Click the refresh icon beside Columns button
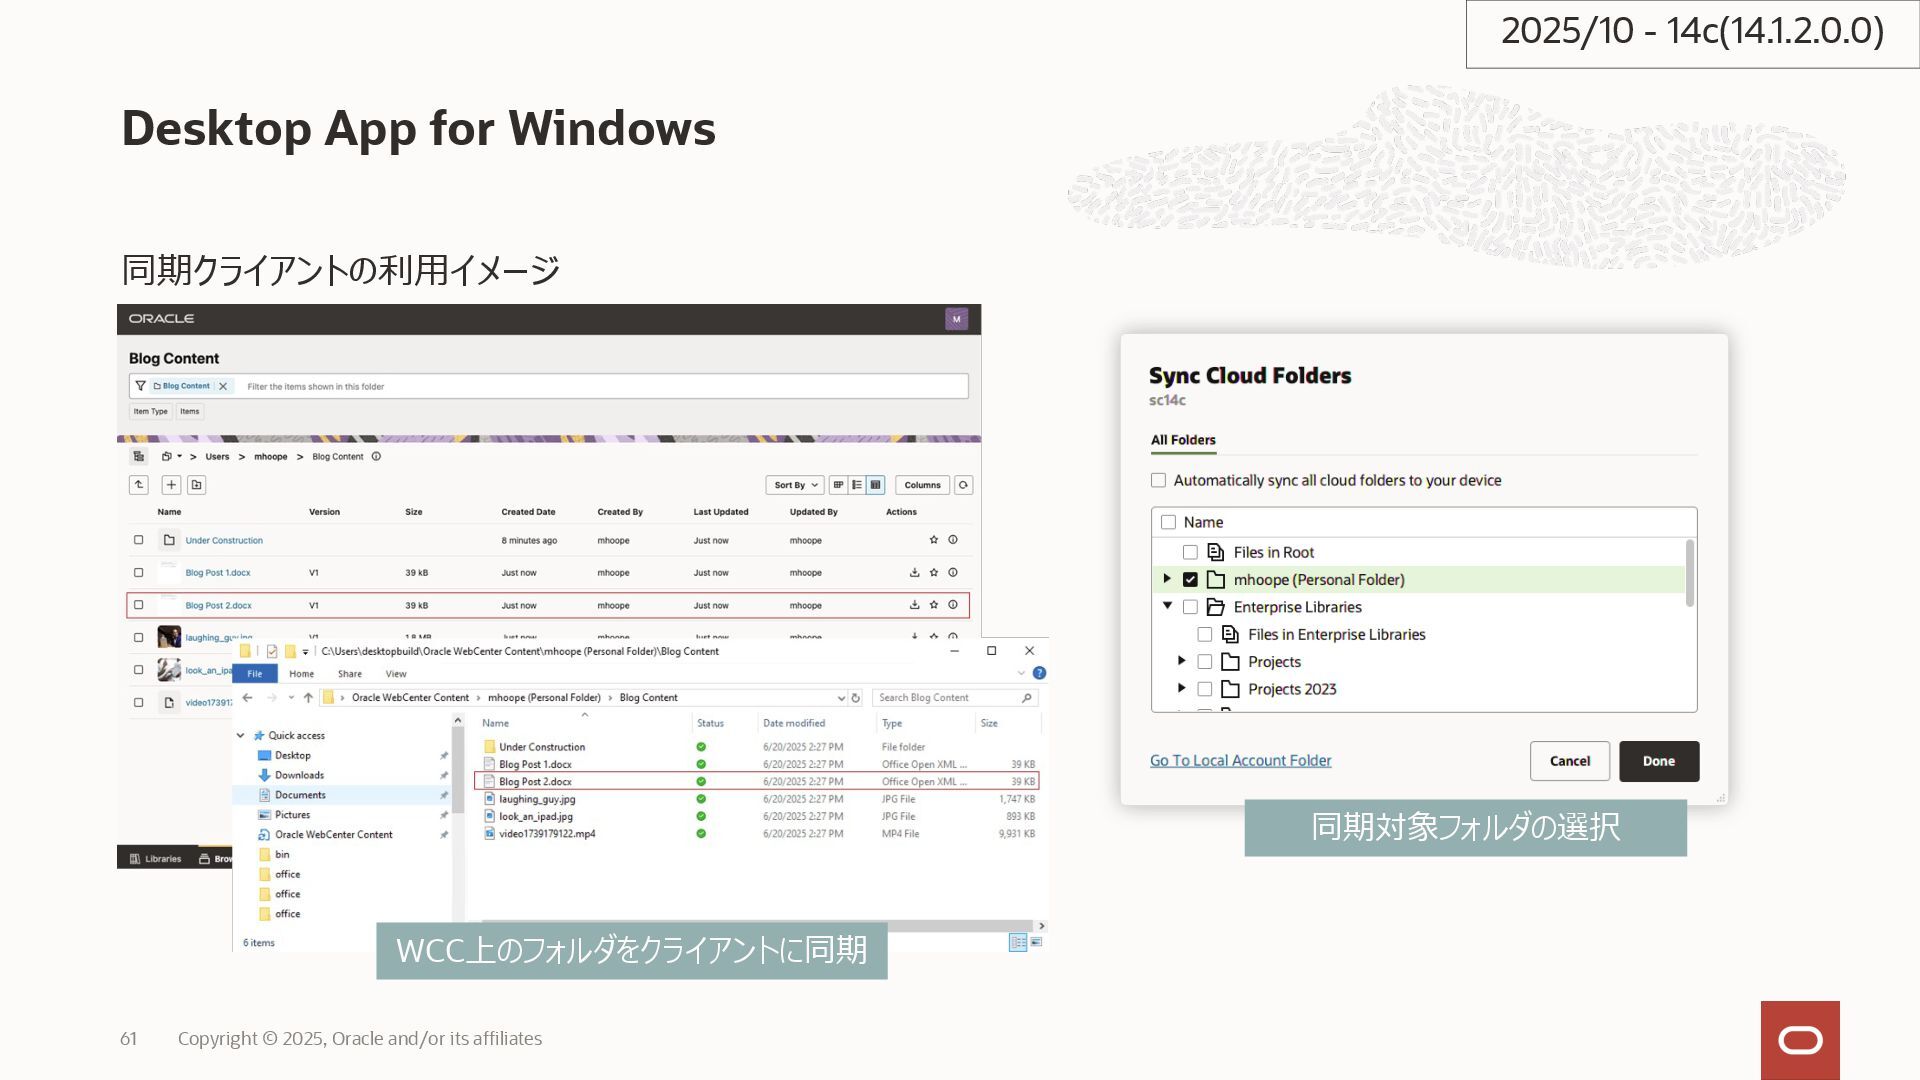This screenshot has width=1920, height=1080. click(963, 485)
